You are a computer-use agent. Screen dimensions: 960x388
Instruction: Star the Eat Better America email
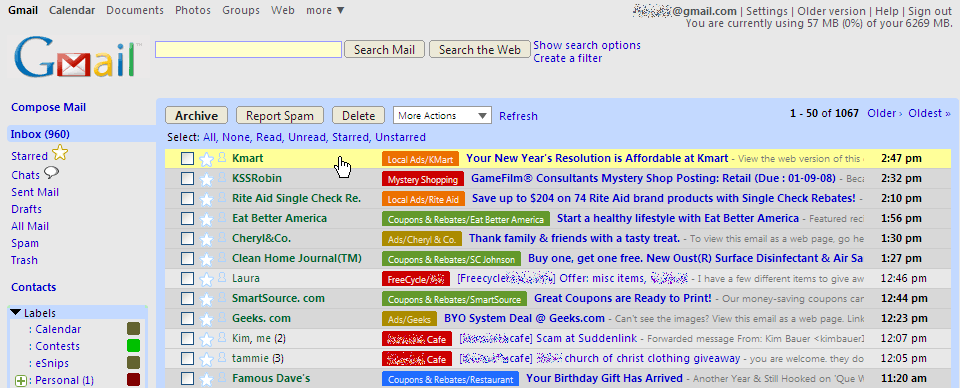click(207, 219)
